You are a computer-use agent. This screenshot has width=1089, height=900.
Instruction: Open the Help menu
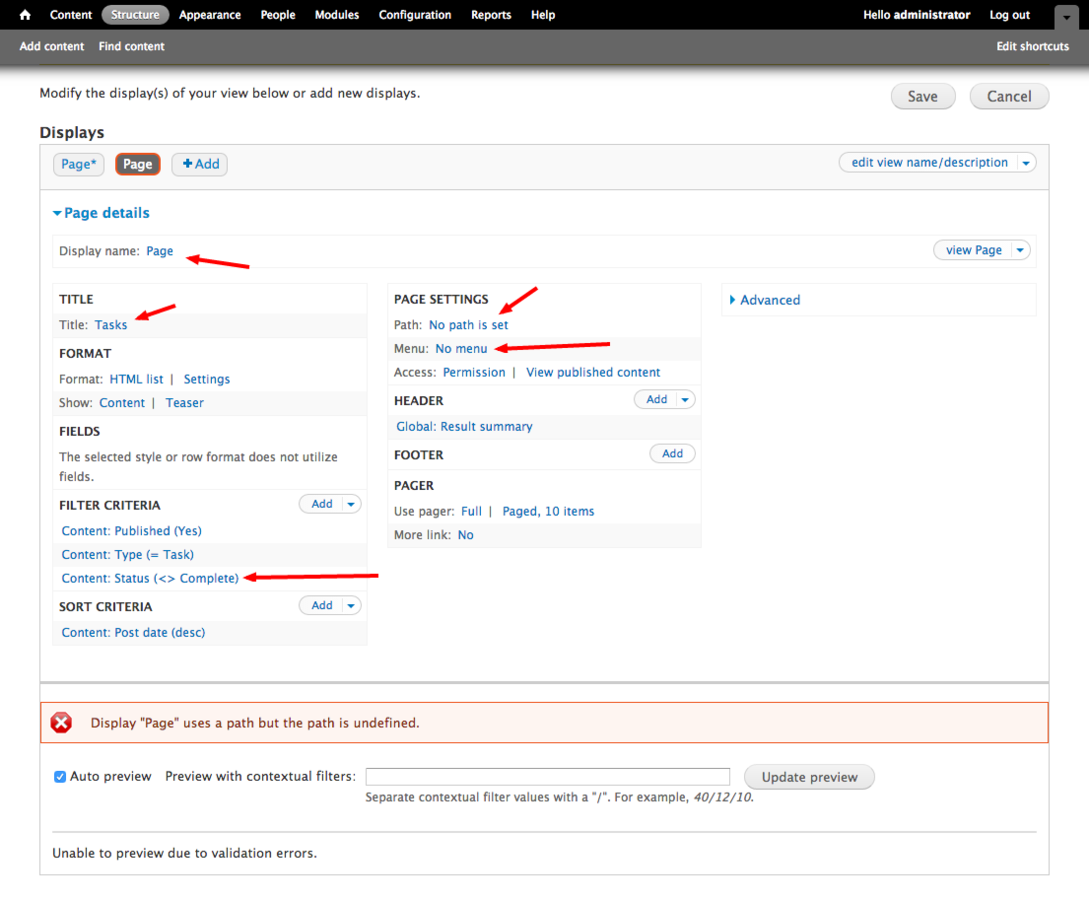coord(543,15)
